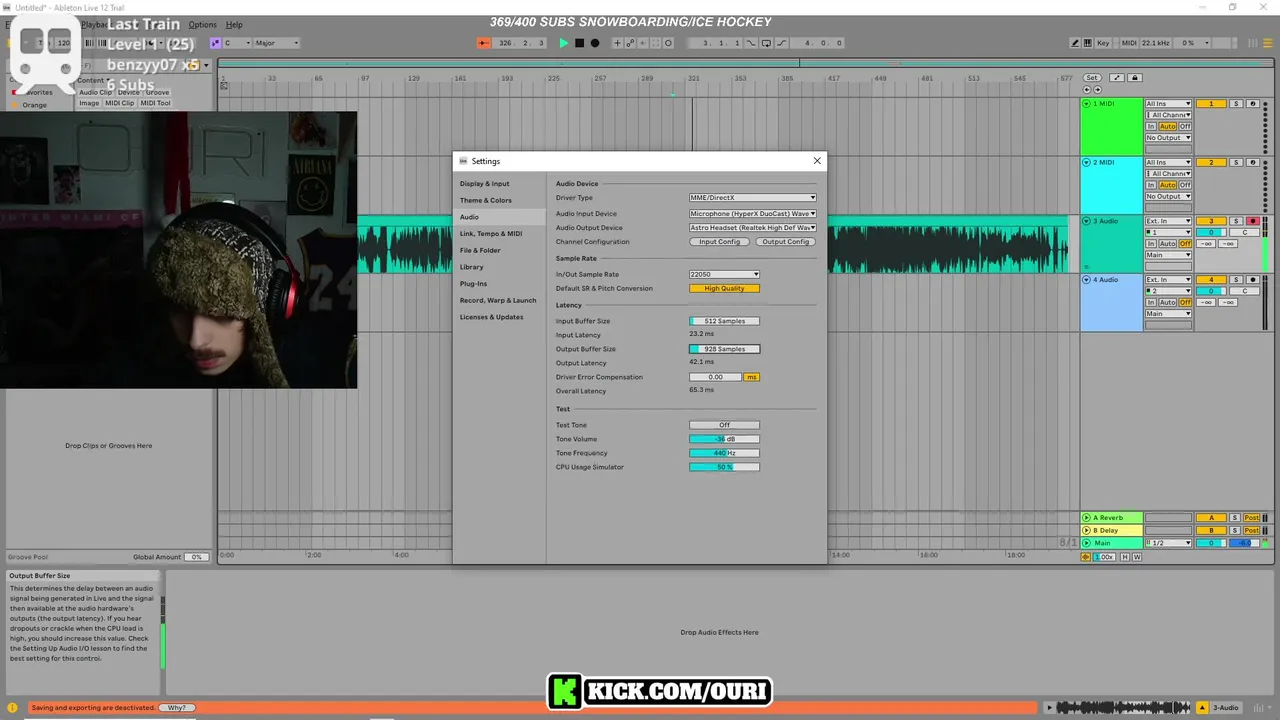Open the MIDI mapping mode

coord(1129,43)
